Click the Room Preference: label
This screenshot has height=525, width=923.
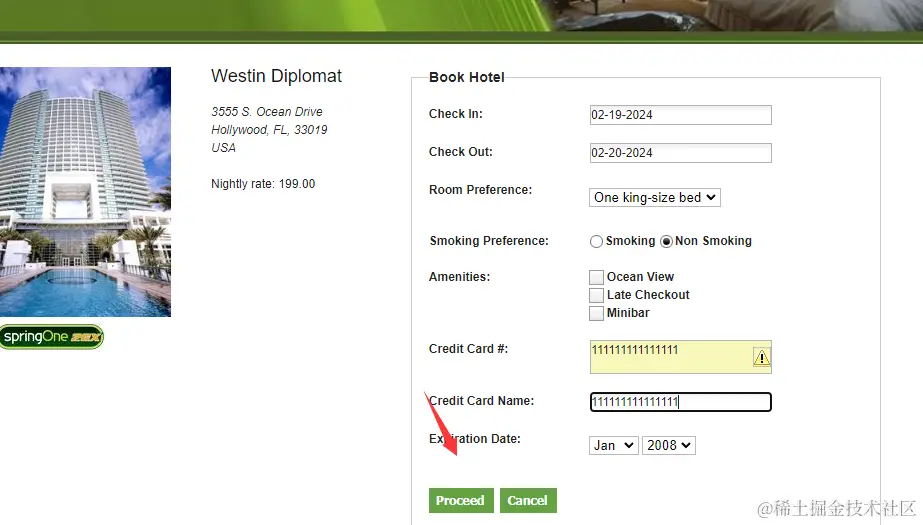click(x=480, y=190)
